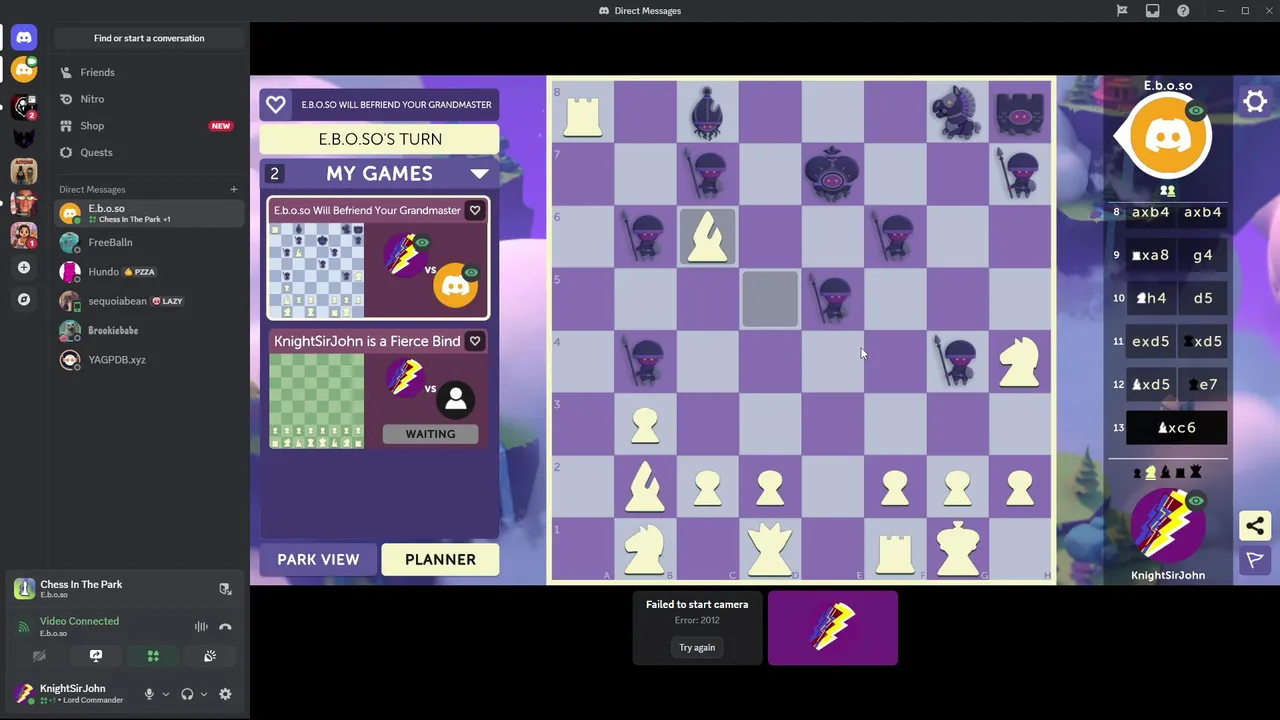1280x720 pixels.
Task: Click the WAITING opponent label
Action: point(430,434)
